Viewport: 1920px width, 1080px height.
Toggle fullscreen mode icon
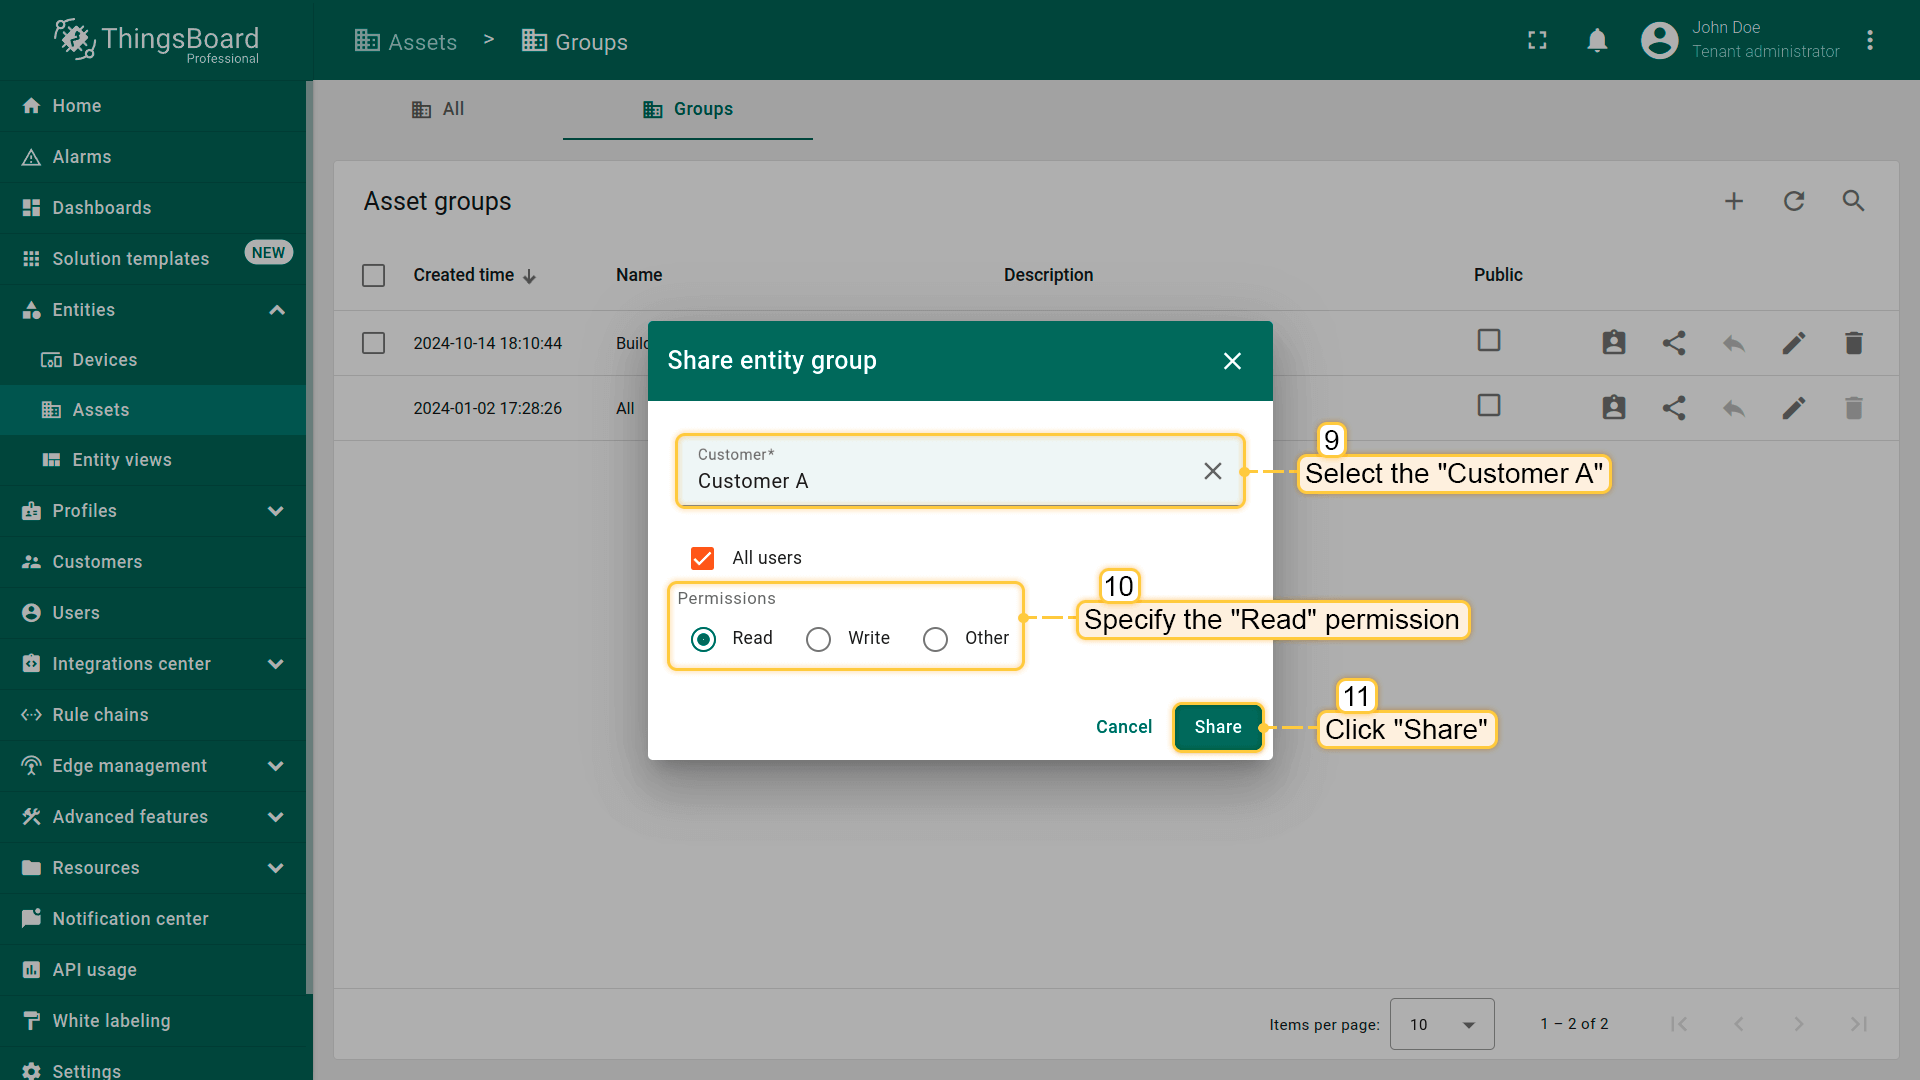click(1537, 41)
